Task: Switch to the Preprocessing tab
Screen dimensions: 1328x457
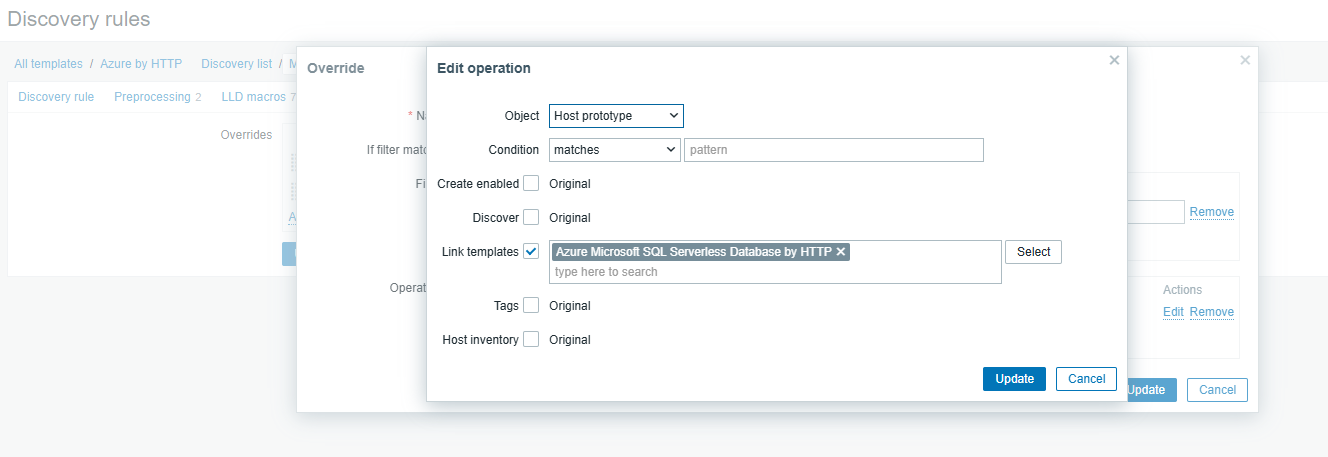Action: [x=152, y=97]
